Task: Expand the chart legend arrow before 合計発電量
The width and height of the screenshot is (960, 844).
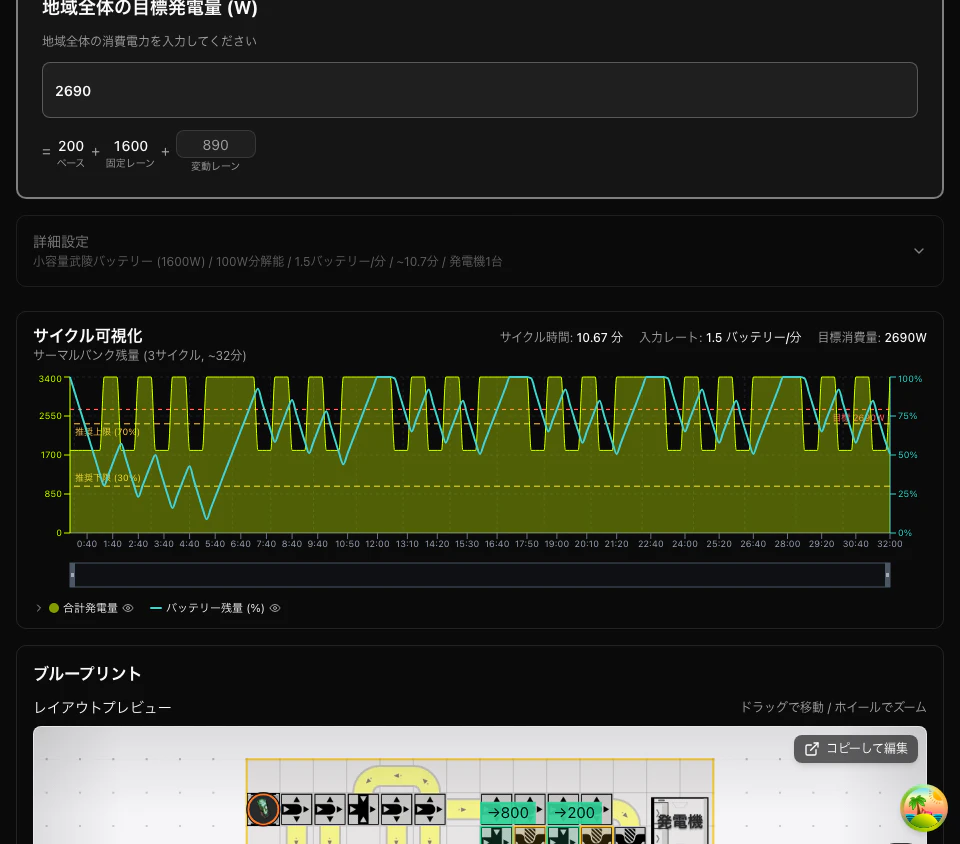Action: click(39, 608)
